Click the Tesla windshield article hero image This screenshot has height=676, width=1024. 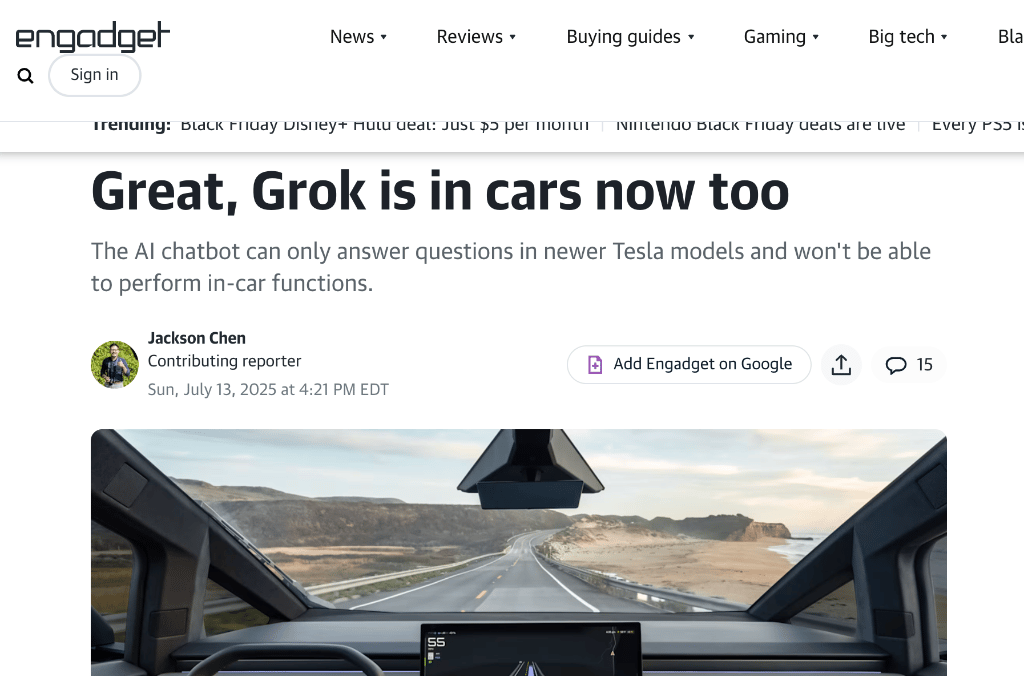pyautogui.click(x=519, y=553)
